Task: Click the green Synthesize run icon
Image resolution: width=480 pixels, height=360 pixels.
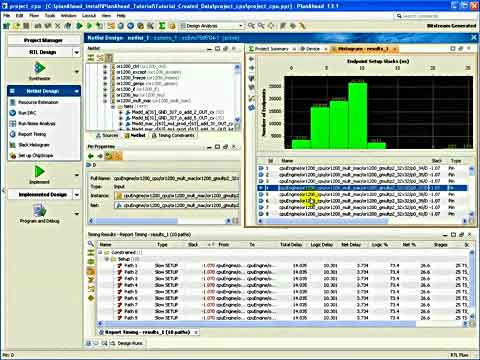Action: click(39, 68)
